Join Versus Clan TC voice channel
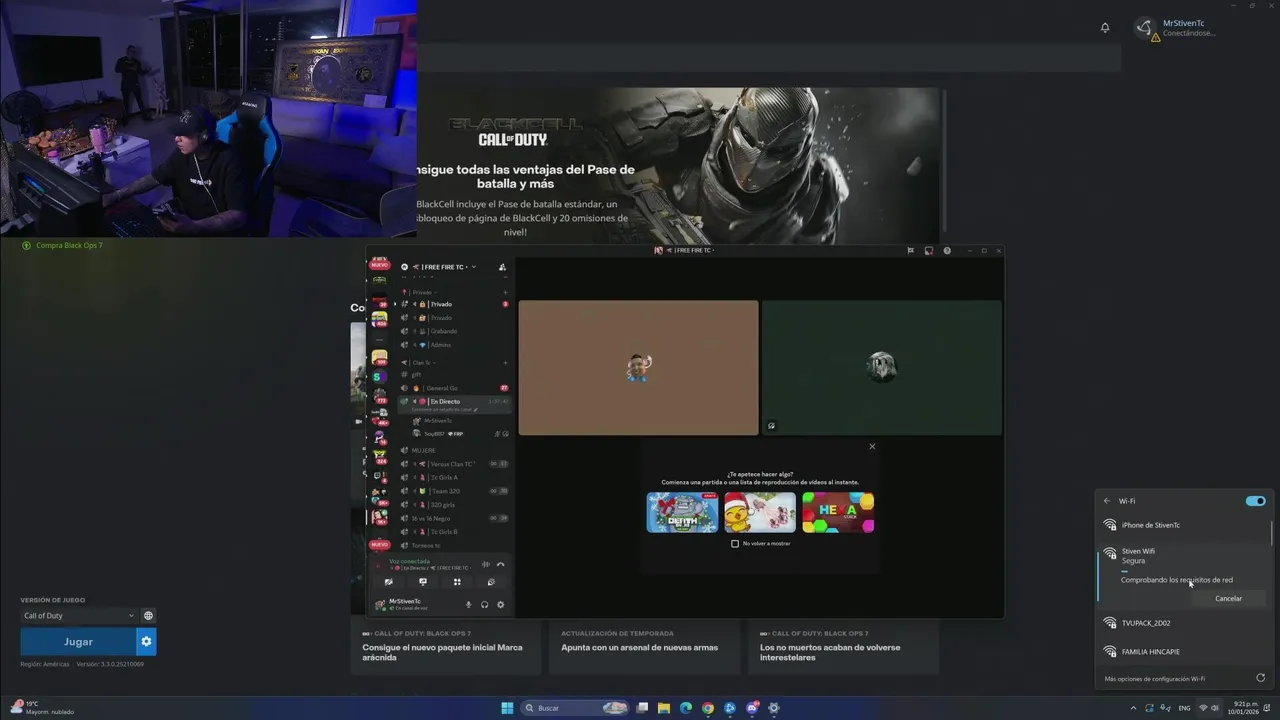The height and width of the screenshot is (720, 1280). pyautogui.click(x=454, y=464)
